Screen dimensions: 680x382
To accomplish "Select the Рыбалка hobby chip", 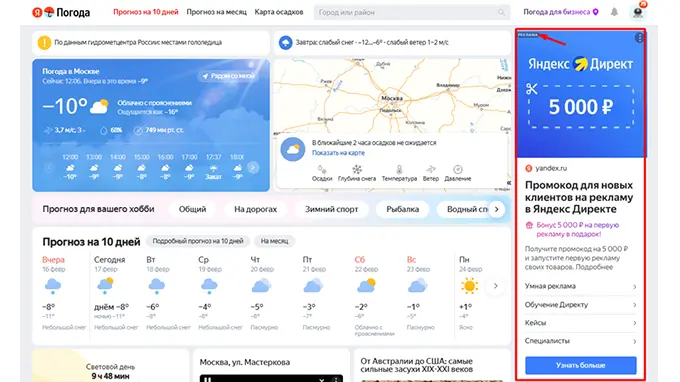I will tap(402, 209).
